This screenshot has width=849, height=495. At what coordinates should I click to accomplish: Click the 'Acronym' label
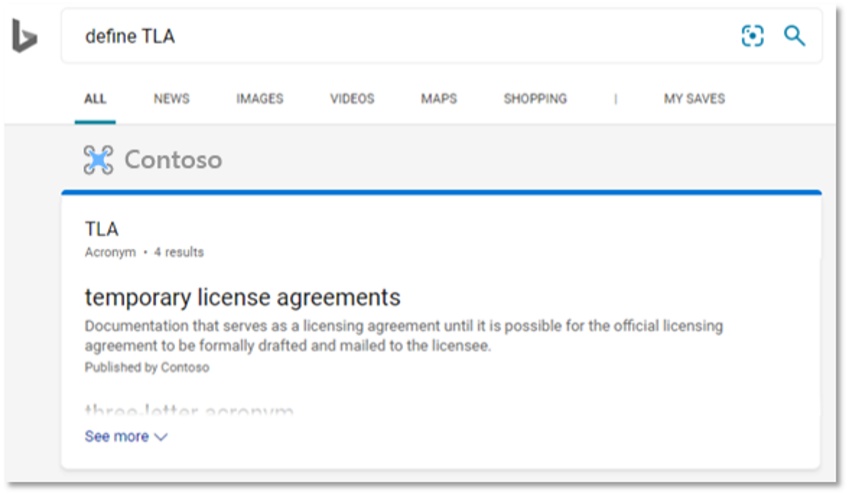point(110,252)
